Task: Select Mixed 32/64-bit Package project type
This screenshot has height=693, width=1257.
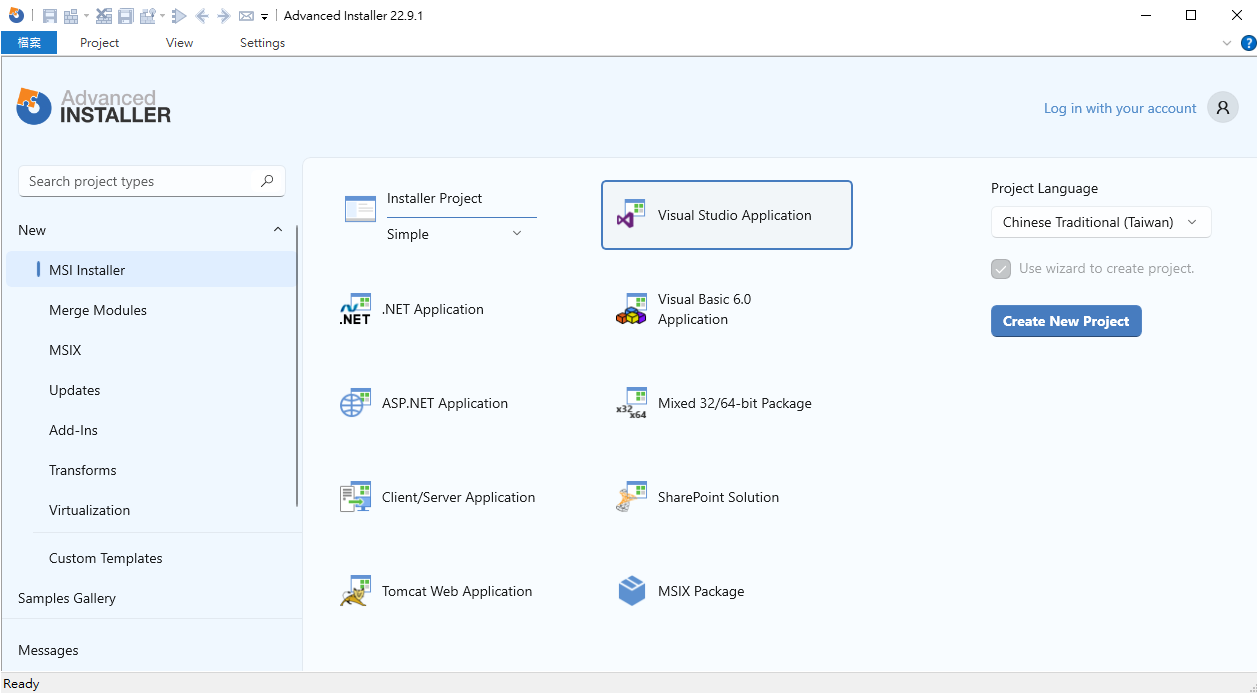Action: pyautogui.click(x=714, y=403)
